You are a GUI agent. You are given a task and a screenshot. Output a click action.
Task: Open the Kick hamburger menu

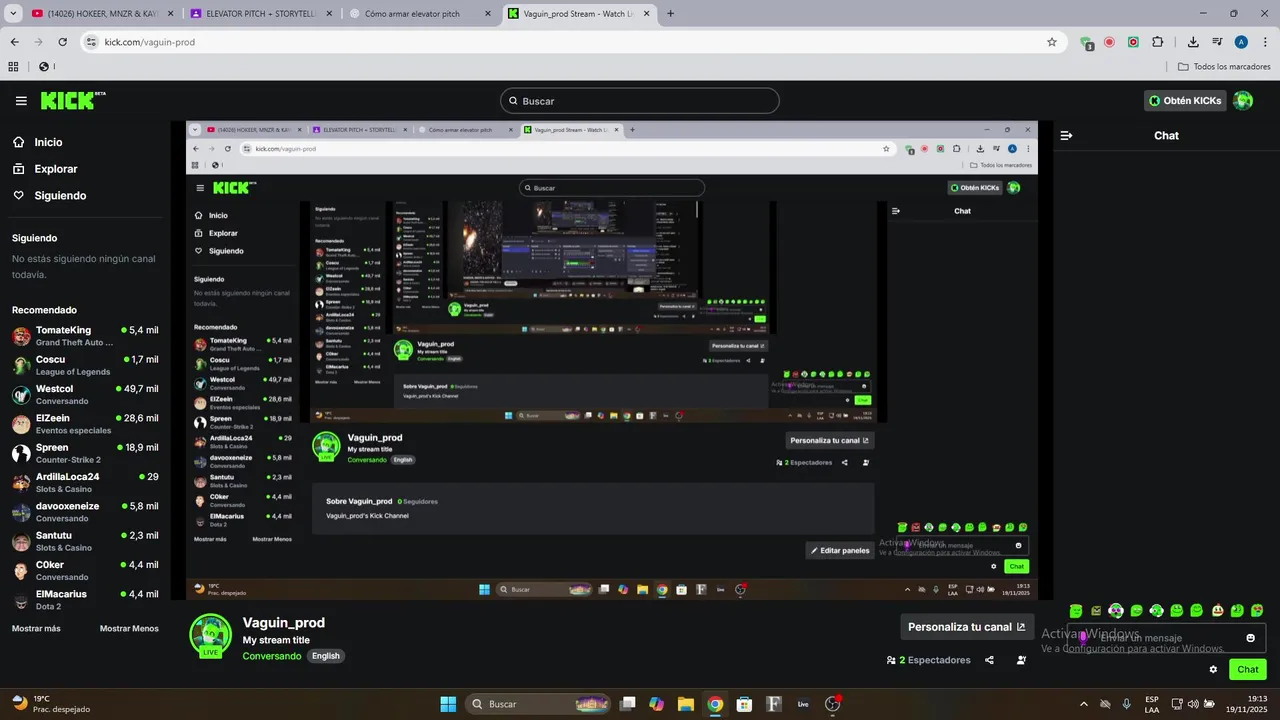tap(21, 101)
